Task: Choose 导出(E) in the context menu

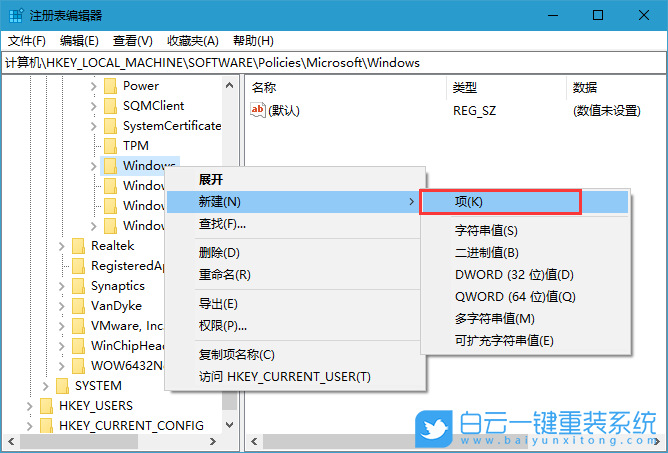Action: click(x=296, y=304)
